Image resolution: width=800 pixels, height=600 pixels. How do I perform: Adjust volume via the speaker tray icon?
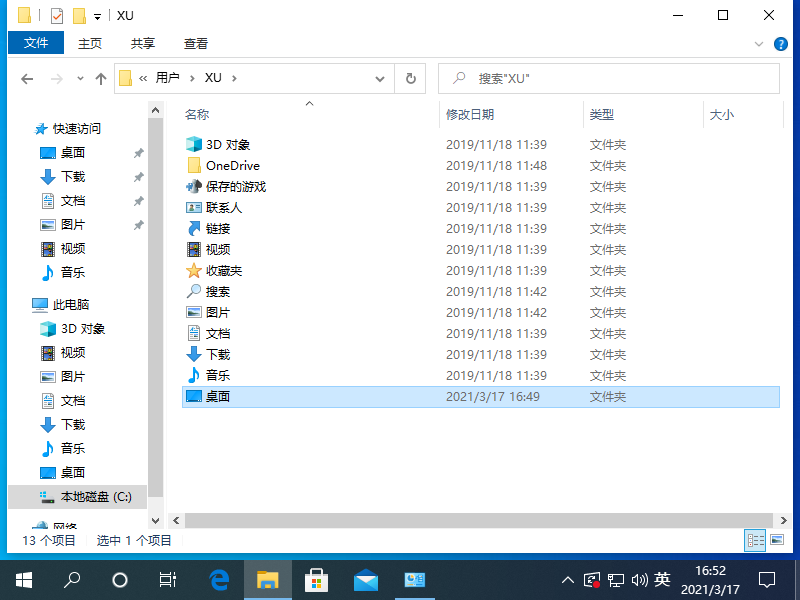point(640,580)
